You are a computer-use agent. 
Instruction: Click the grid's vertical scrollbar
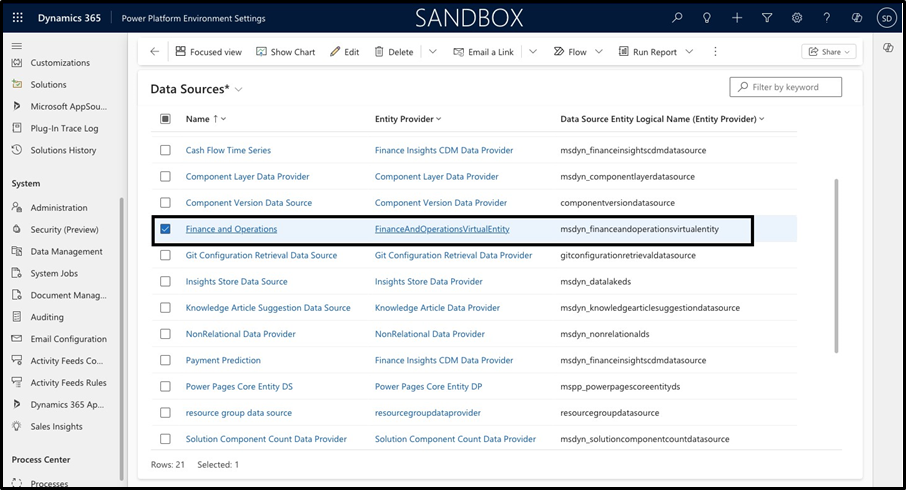point(836,265)
